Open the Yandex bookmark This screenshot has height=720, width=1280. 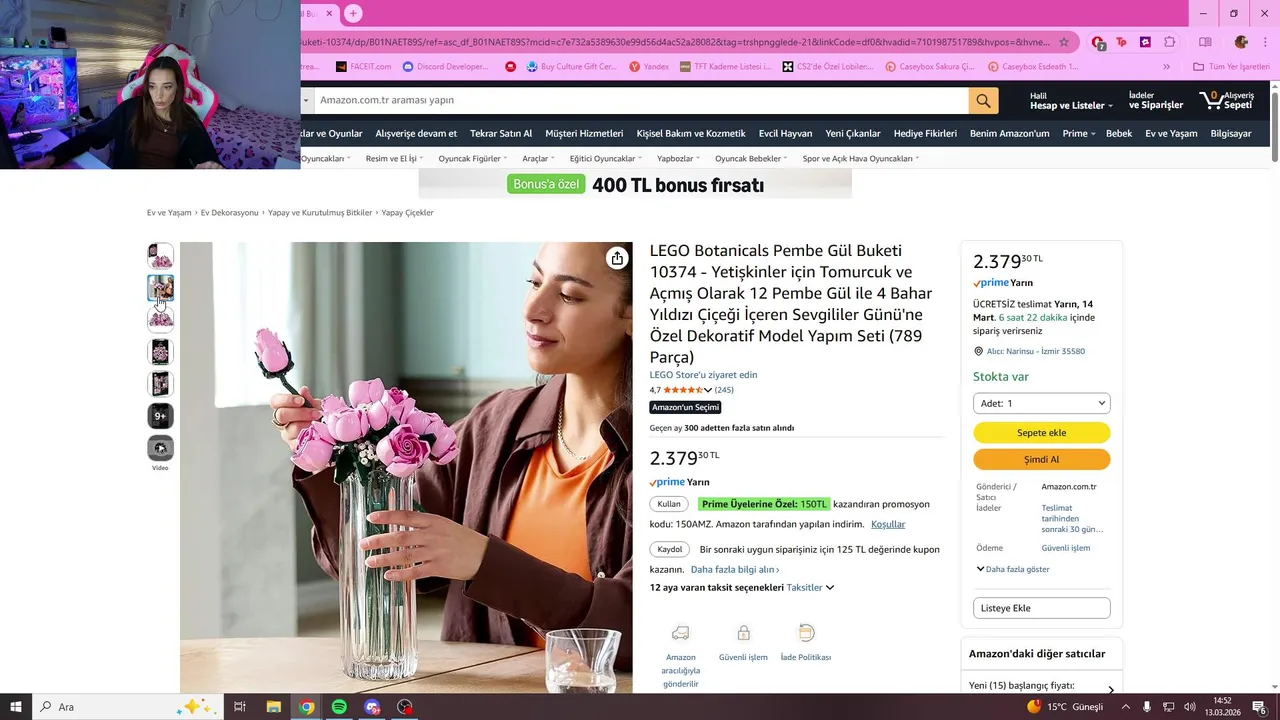click(x=649, y=67)
